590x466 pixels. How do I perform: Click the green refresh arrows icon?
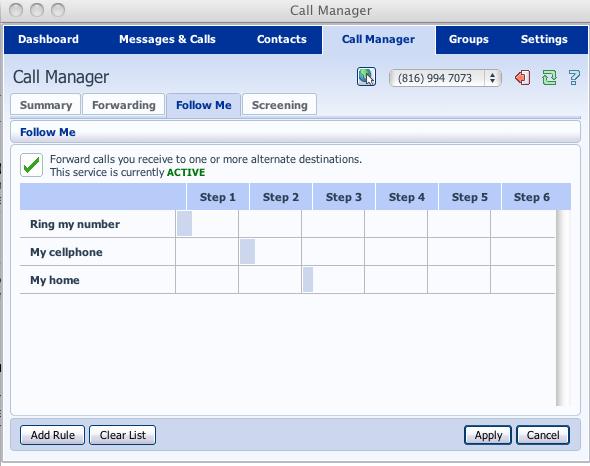pyautogui.click(x=549, y=78)
